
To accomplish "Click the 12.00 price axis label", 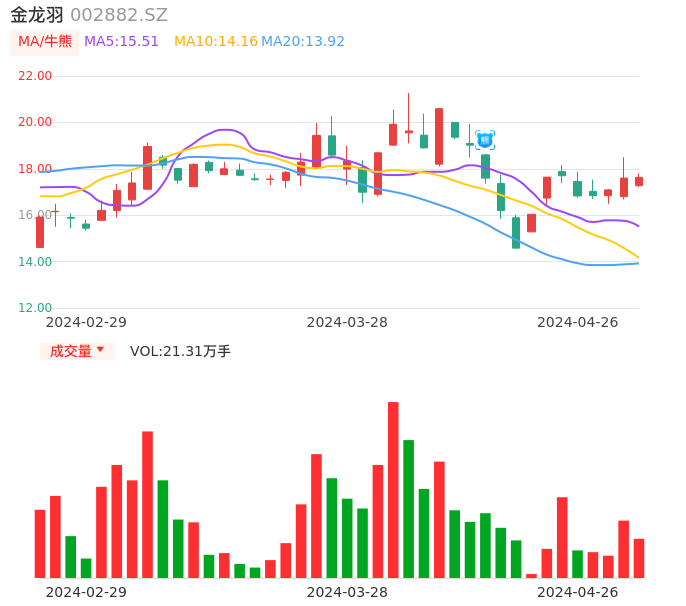I will tap(35, 308).
